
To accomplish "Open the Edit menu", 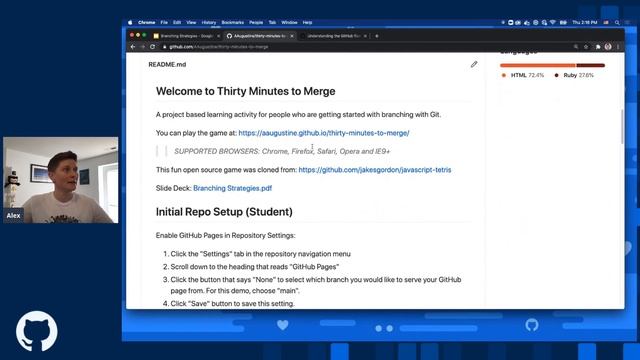I will pos(177,22).
